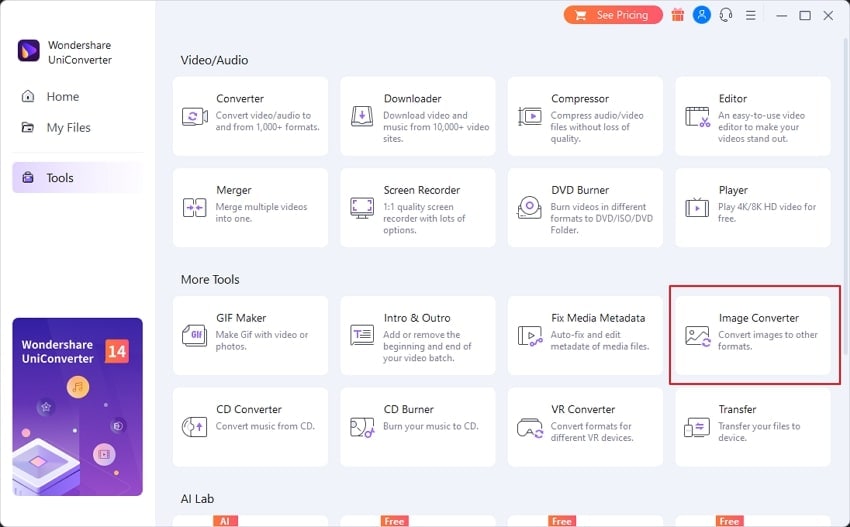850x527 pixels.
Task: Click the Merger tool icon
Action: 195,208
